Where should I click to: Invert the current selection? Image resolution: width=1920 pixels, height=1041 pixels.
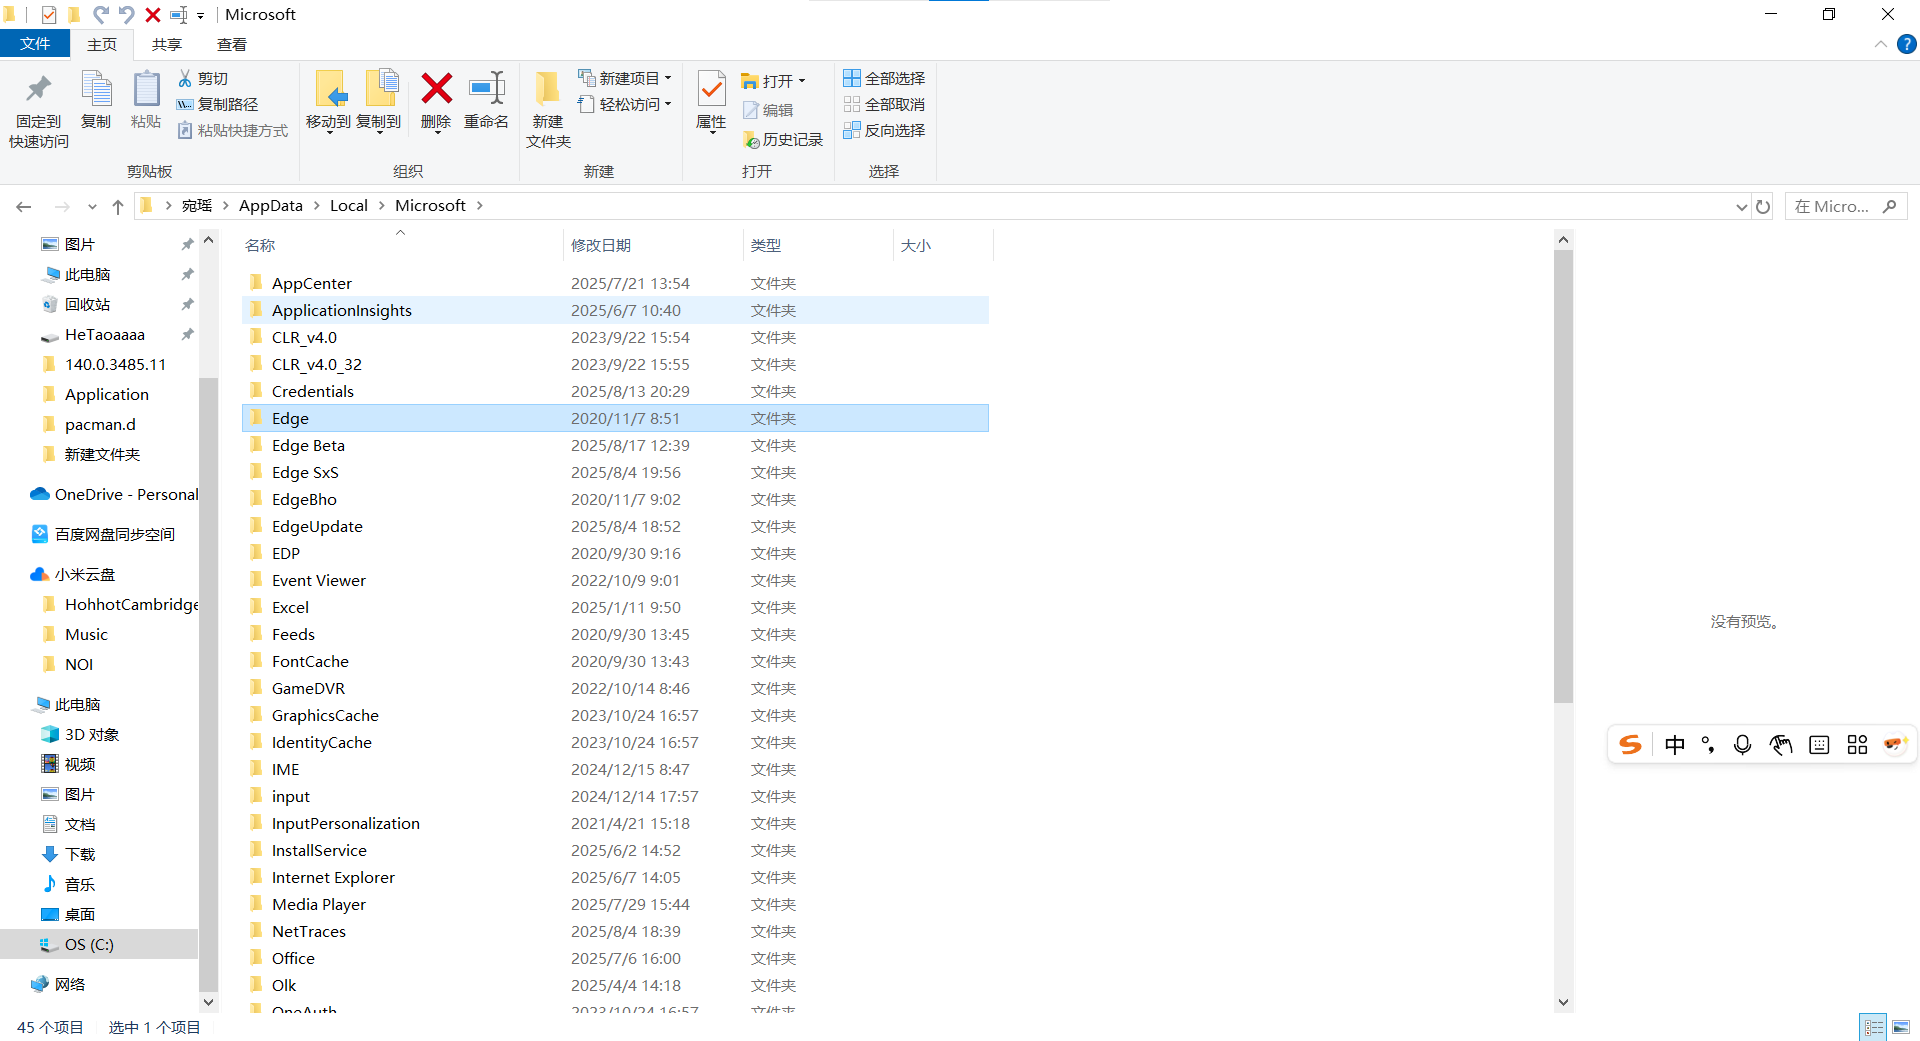click(x=884, y=130)
